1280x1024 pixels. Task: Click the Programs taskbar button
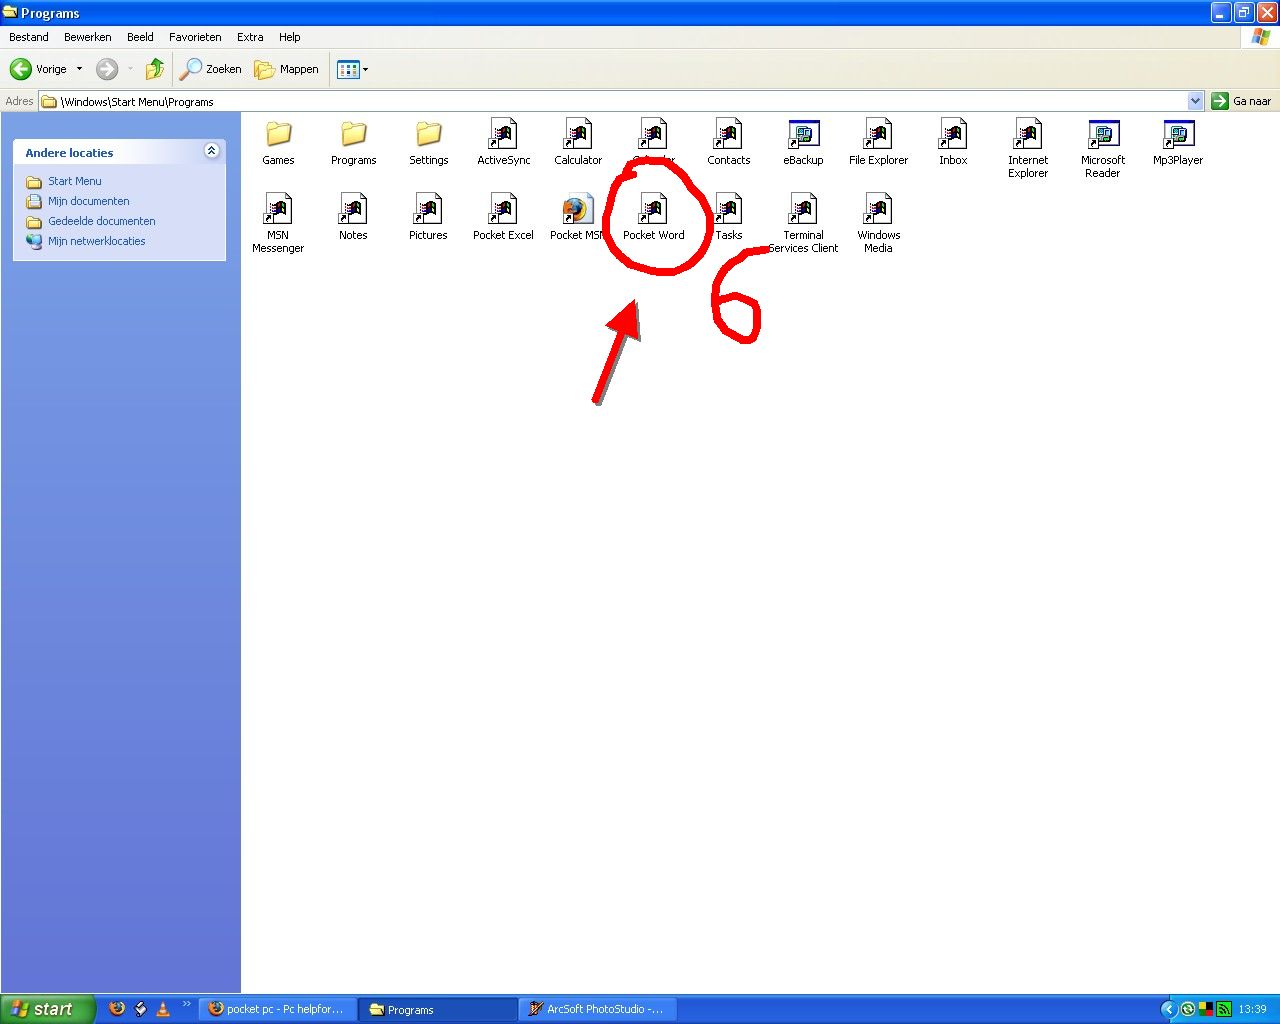(x=438, y=1009)
